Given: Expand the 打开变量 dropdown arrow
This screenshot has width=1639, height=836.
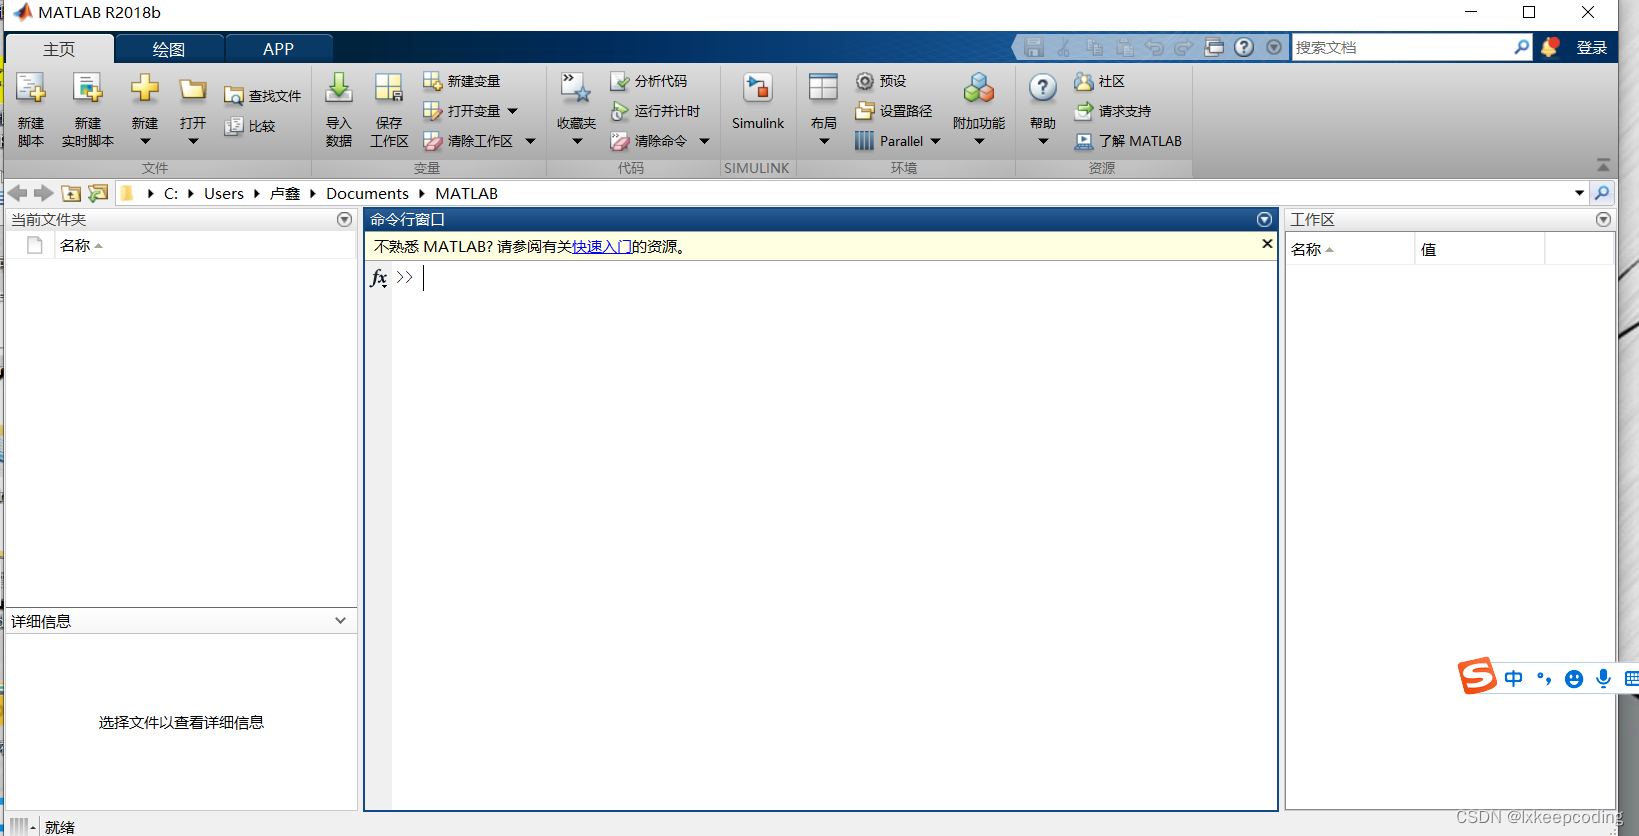Looking at the screenshot, I should click(513, 111).
